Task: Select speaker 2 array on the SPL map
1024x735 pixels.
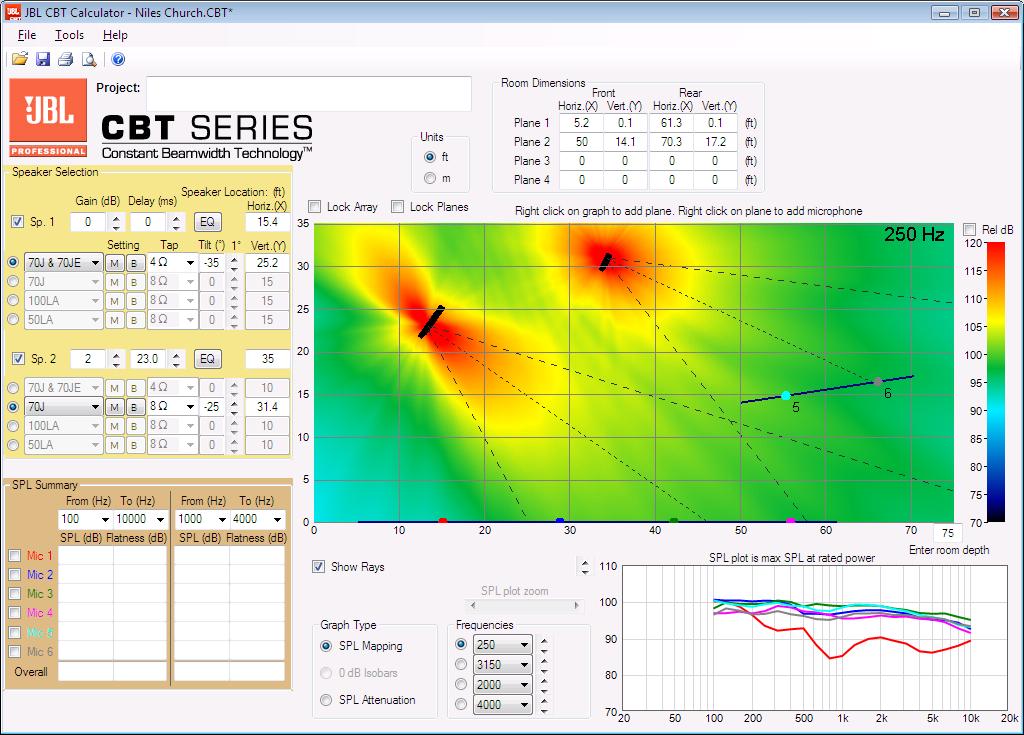Action: click(606, 262)
